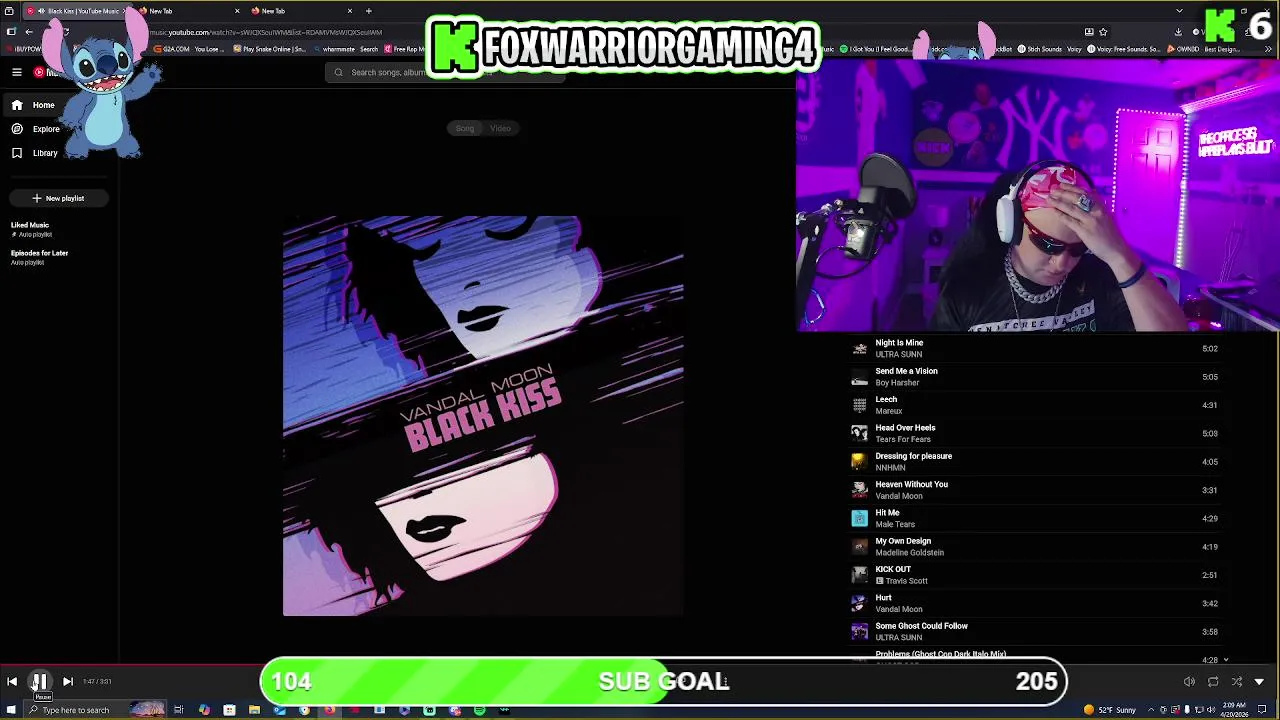The height and width of the screenshot is (720, 1280).
Task: Click the Hit Me teal thumbnail
Action: pos(859,518)
